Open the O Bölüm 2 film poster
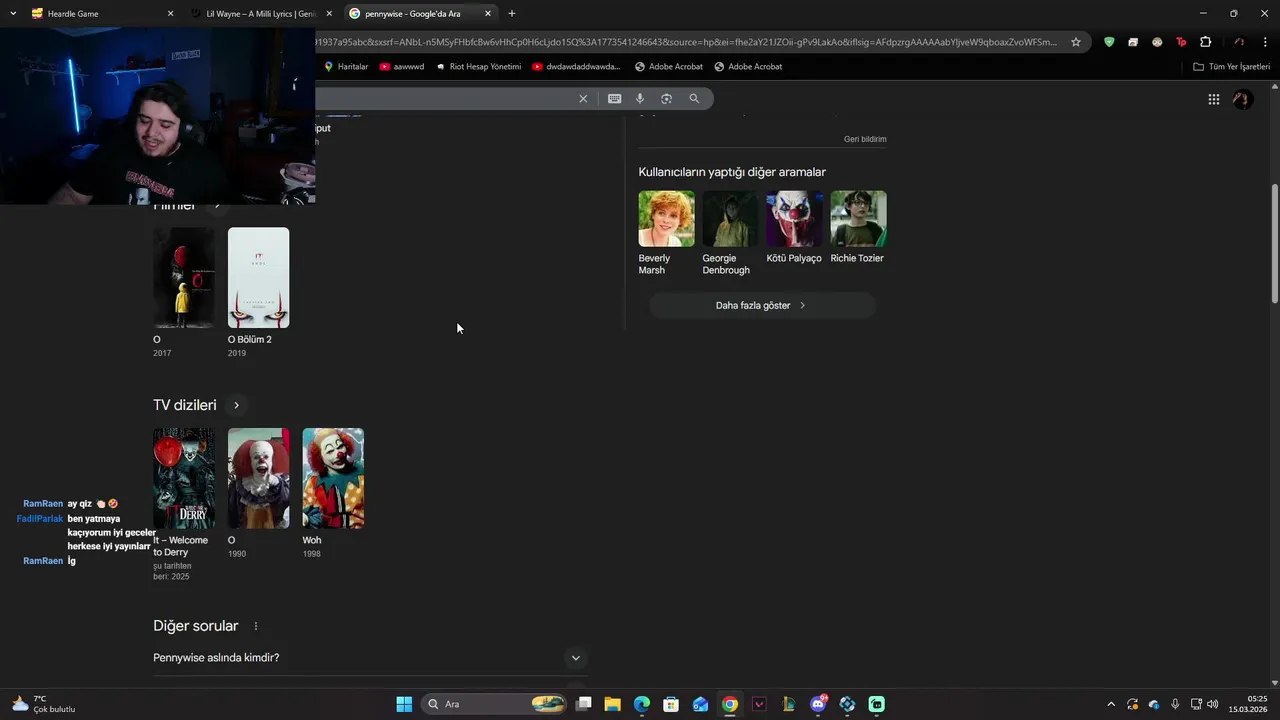Screen dimensions: 1280x720 [x=258, y=278]
